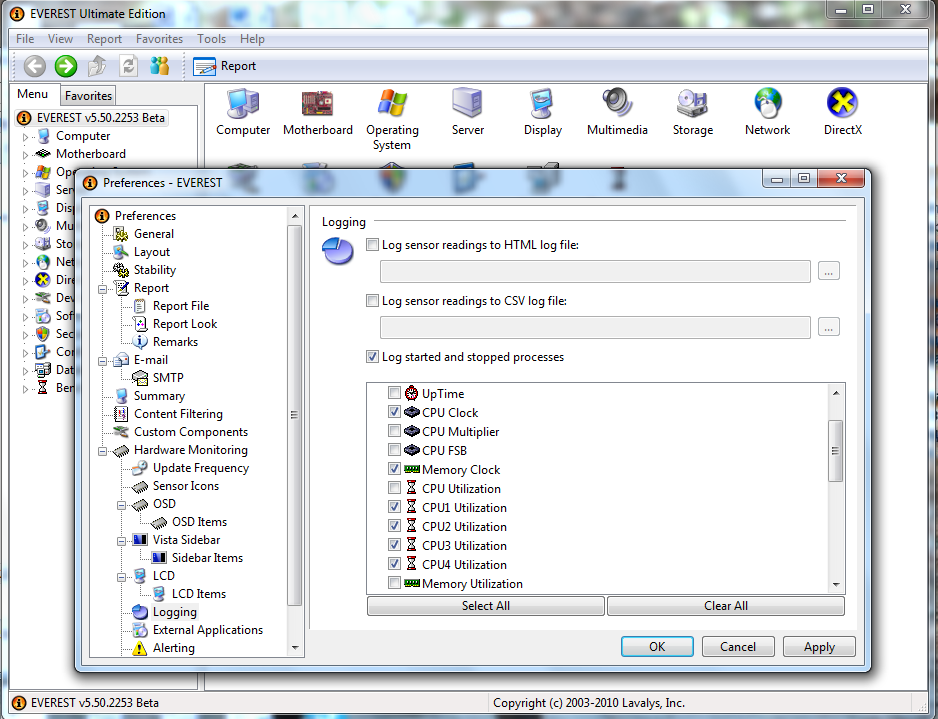Open the View menu
Viewport: 938px width, 719px height.
click(x=60, y=39)
